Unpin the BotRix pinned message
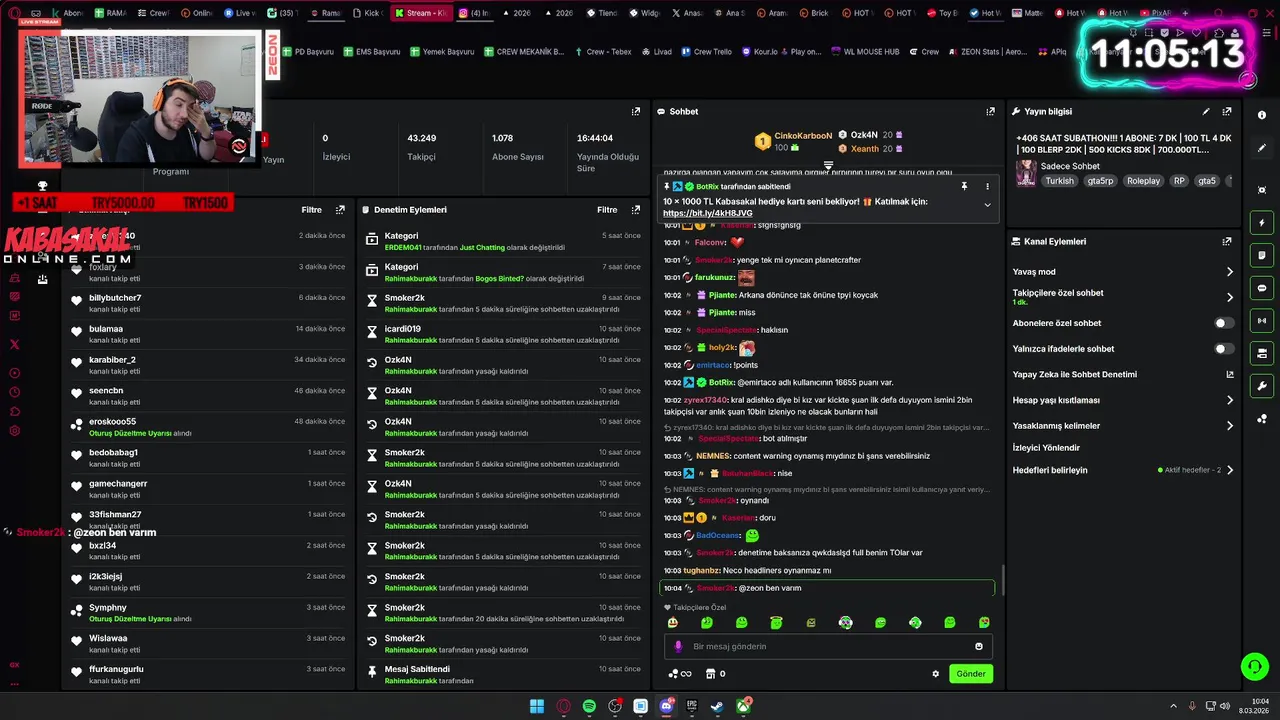Screen dimensions: 1280x720 pyautogui.click(x=964, y=186)
